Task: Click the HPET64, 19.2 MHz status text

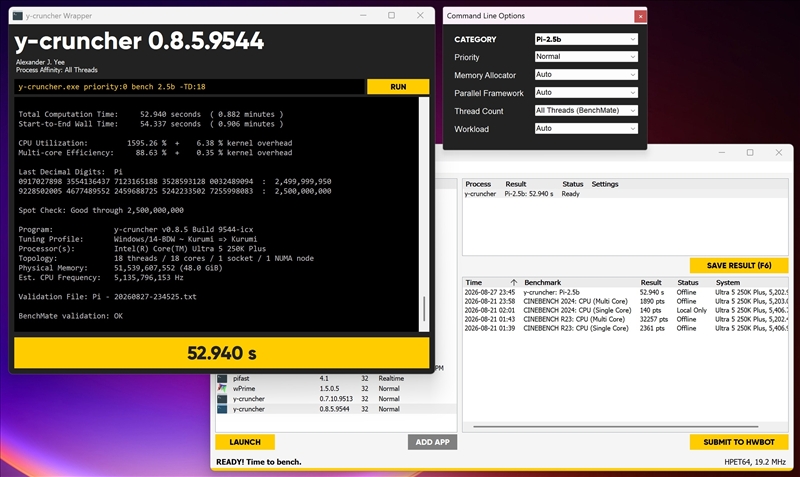Action: pos(755,462)
